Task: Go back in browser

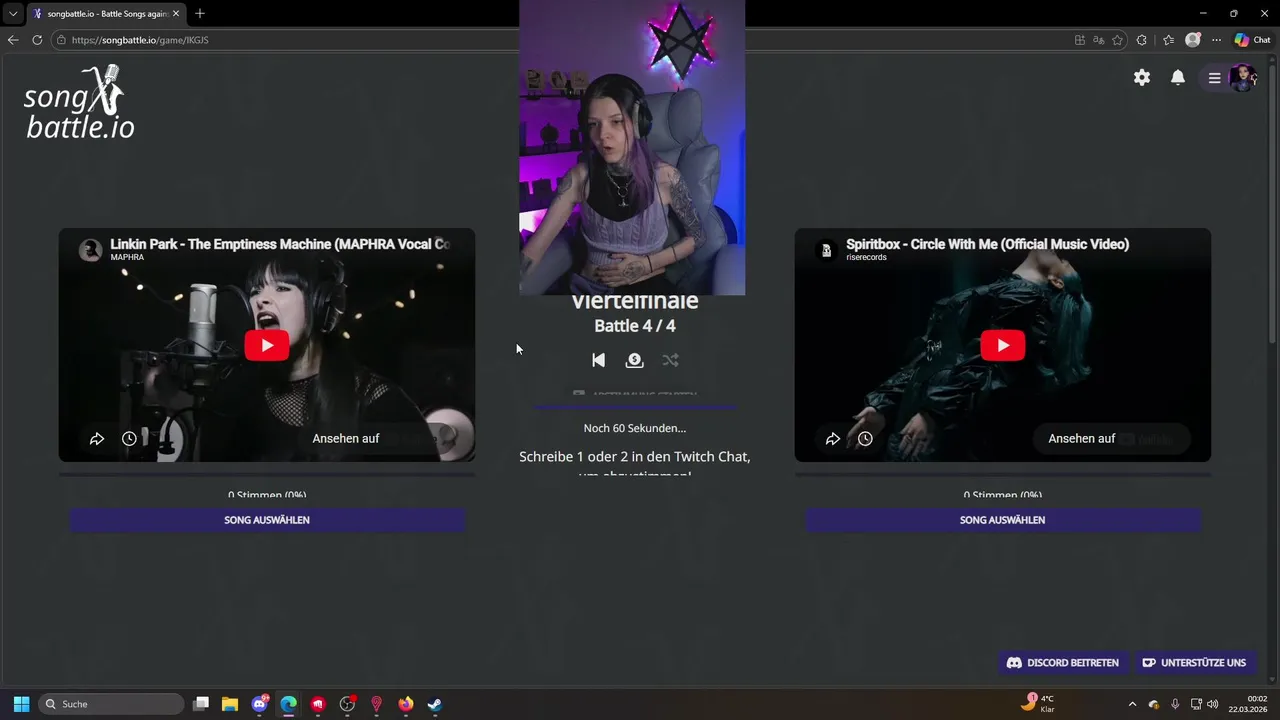Action: click(x=13, y=40)
